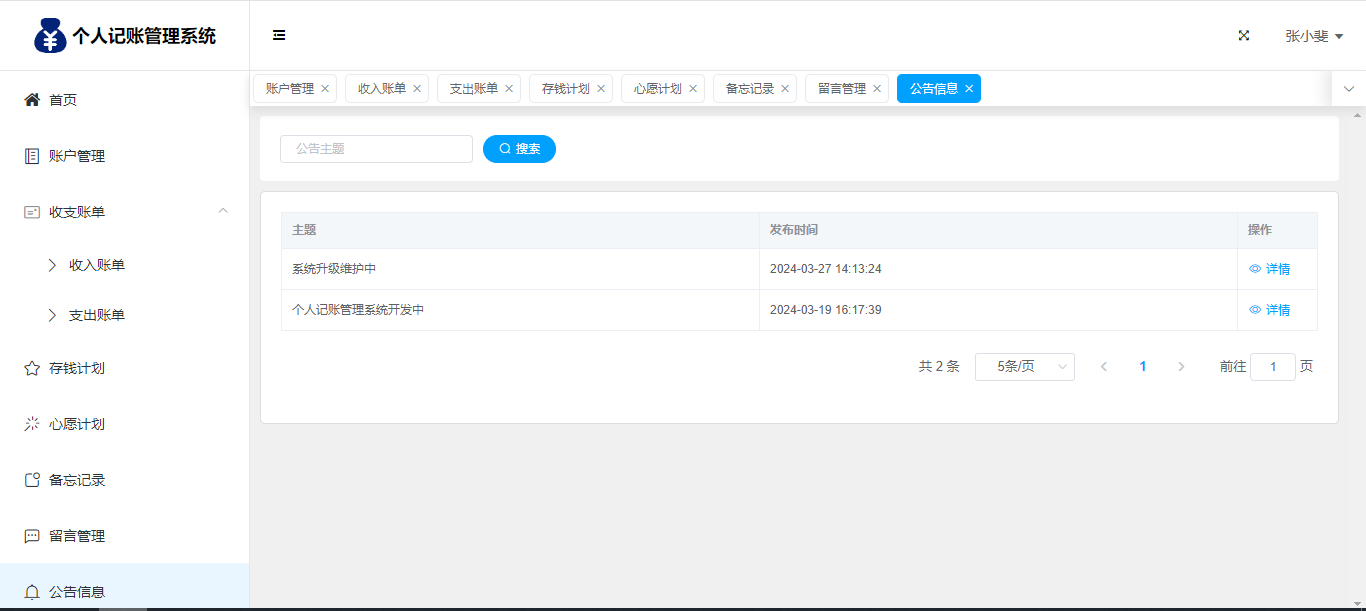Collapse the sidebar using hamburger icon

279,35
